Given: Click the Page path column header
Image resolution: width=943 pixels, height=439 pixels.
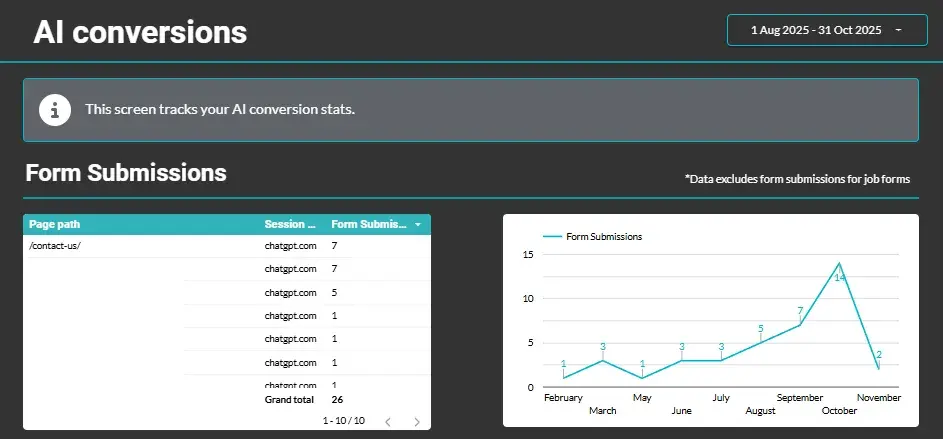Looking at the screenshot, I should (55, 224).
